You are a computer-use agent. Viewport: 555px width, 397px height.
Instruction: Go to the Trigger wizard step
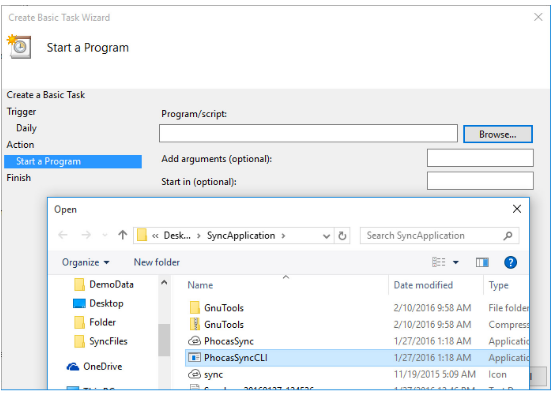21,111
